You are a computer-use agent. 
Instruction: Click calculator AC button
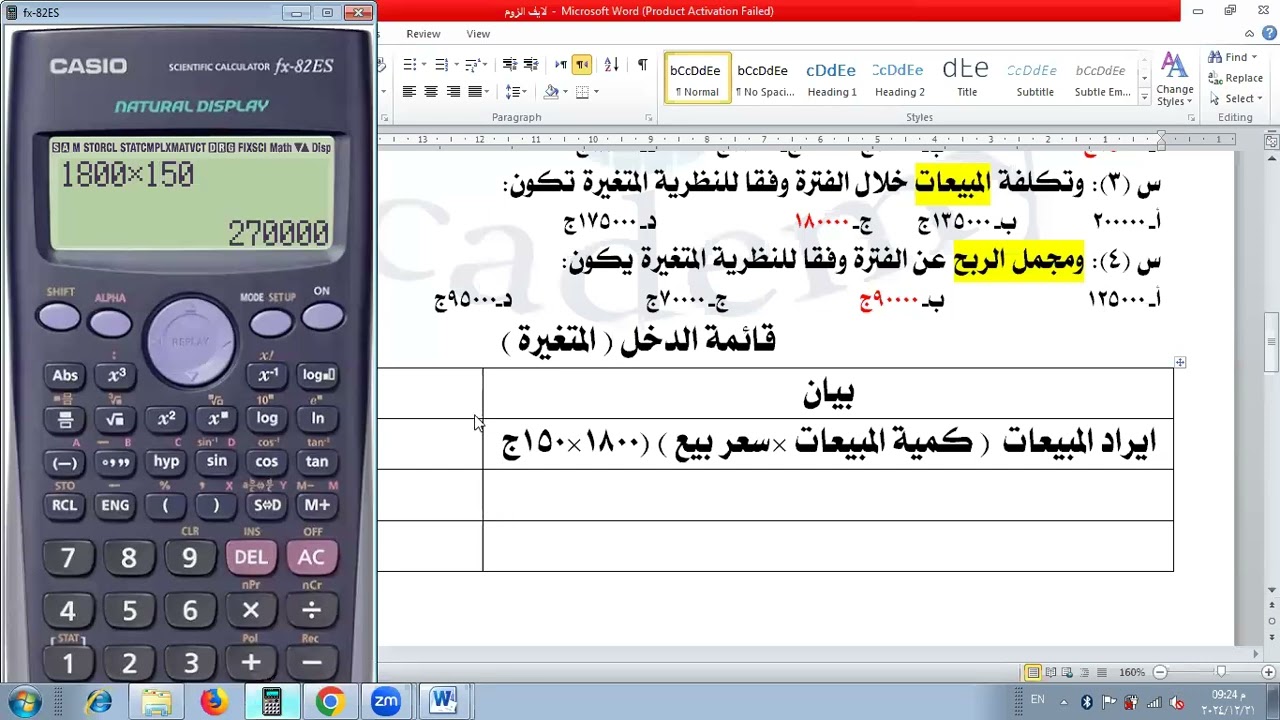311,557
